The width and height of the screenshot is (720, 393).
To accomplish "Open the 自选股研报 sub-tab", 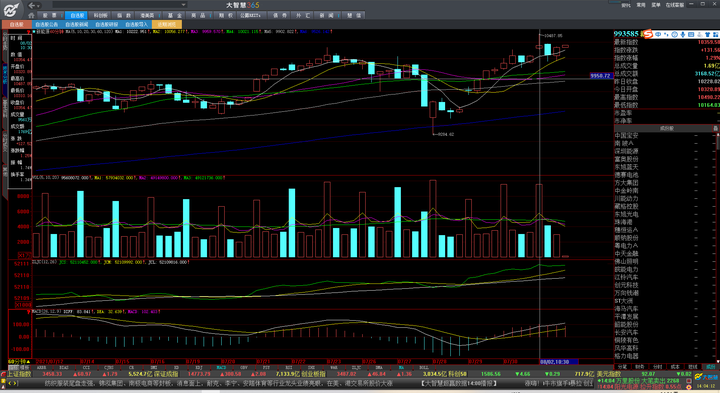I will point(107,24).
